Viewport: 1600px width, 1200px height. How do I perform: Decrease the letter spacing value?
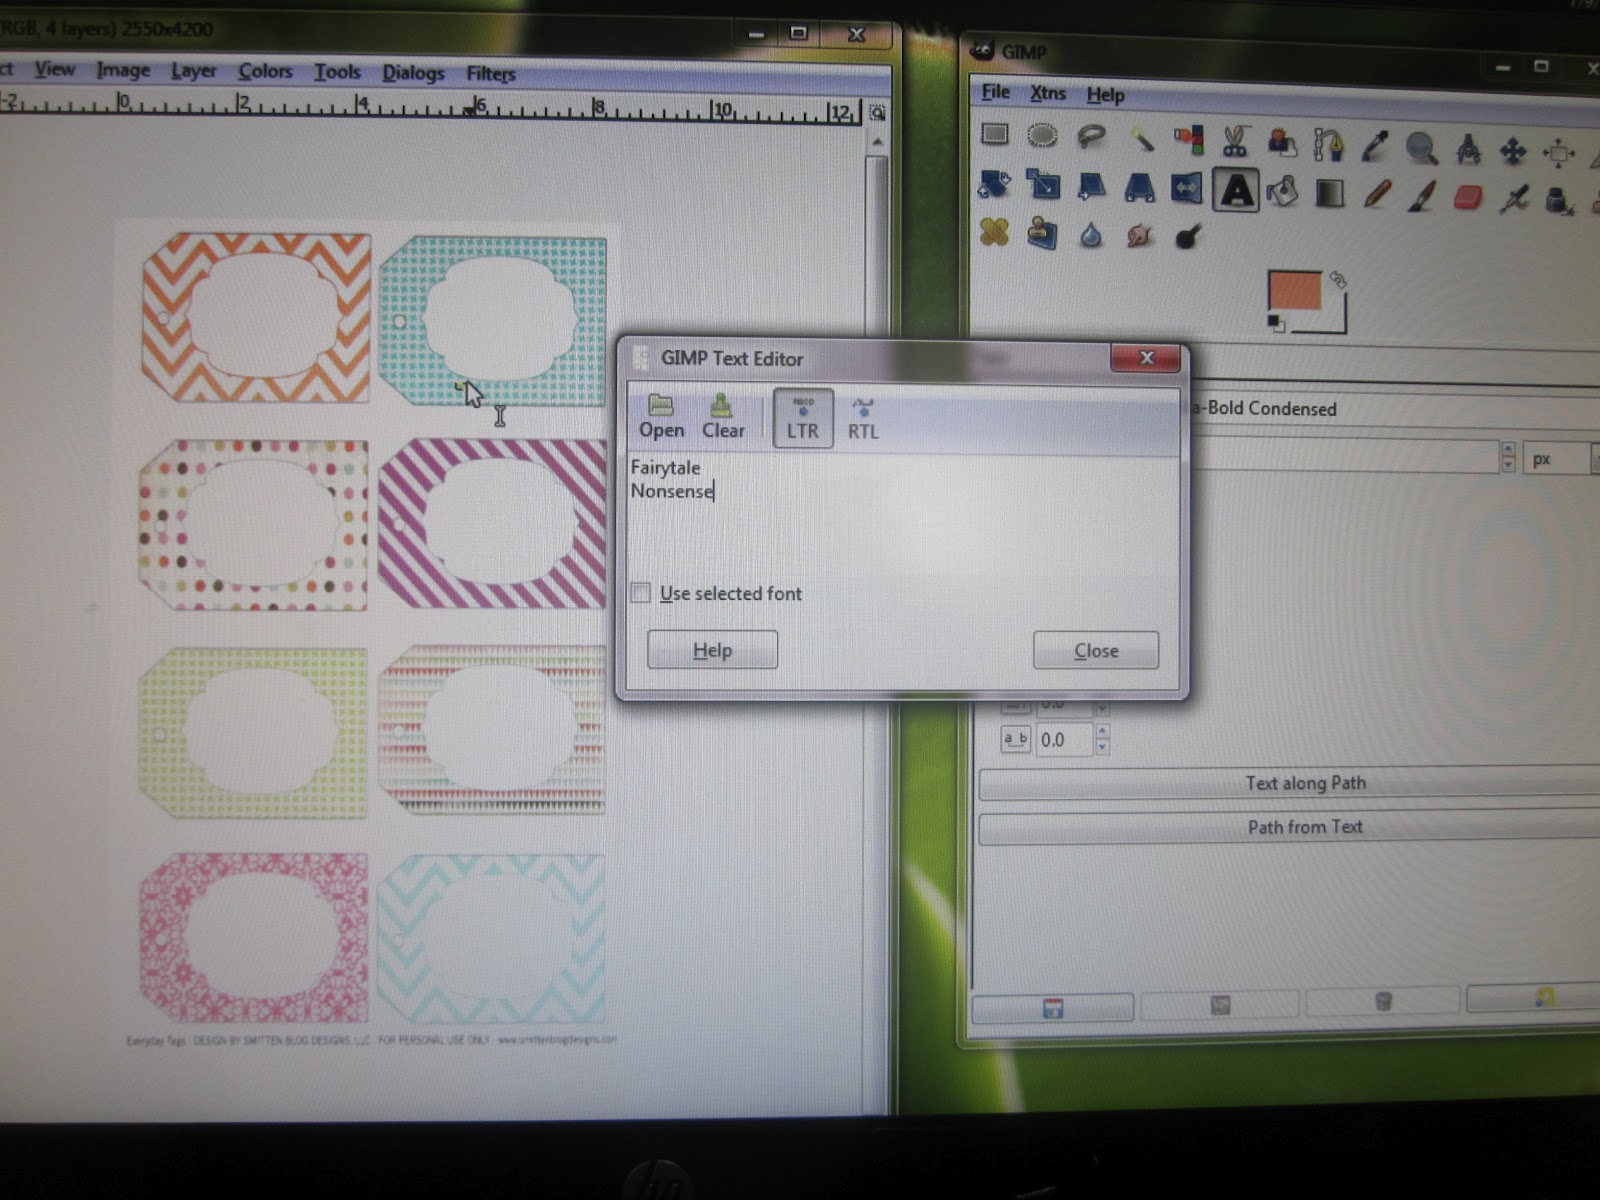(x=1102, y=747)
